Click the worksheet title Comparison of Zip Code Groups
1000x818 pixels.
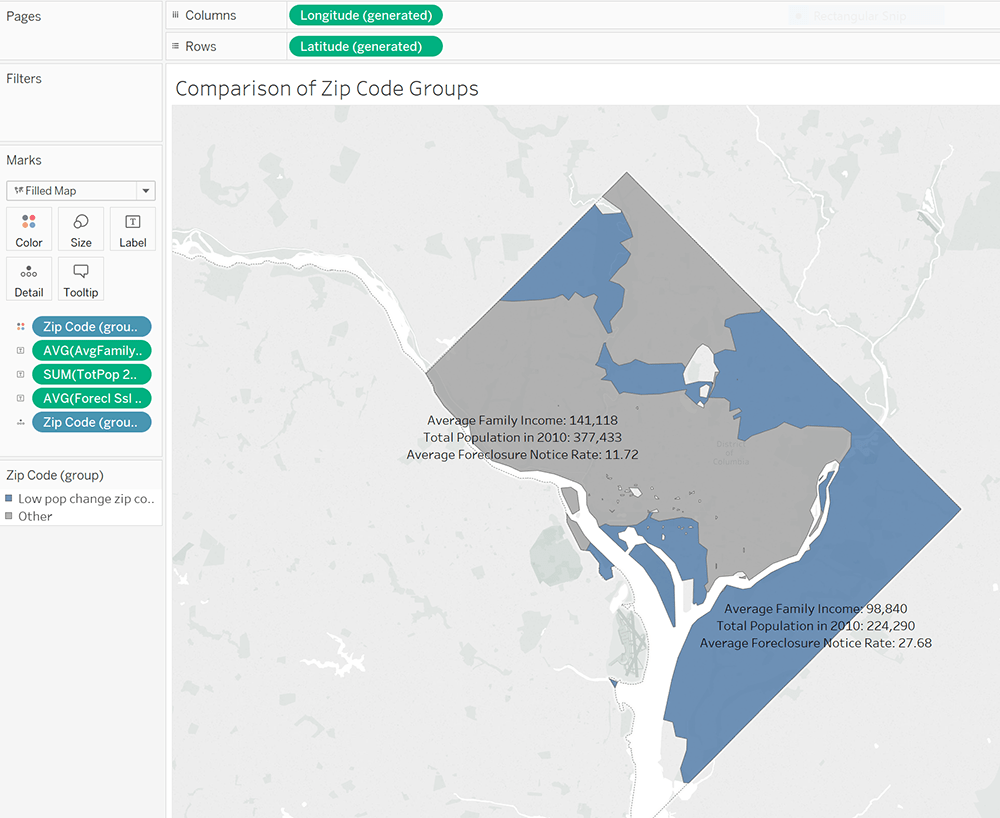coord(327,88)
